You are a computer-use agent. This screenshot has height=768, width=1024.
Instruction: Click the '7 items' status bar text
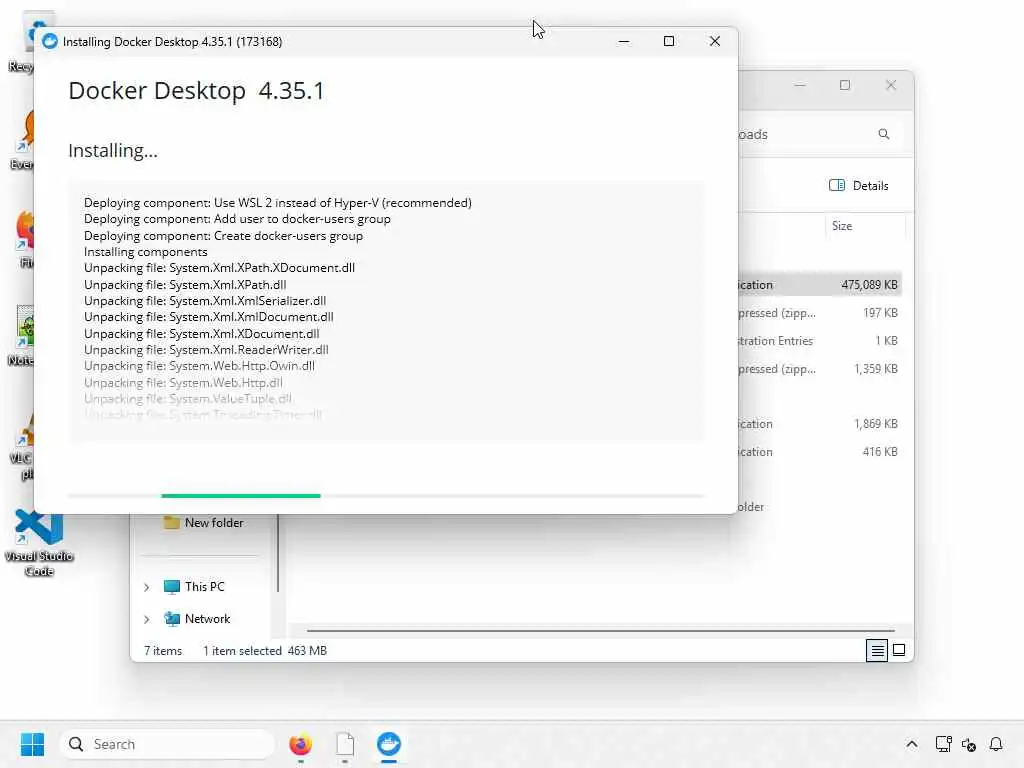(x=163, y=650)
